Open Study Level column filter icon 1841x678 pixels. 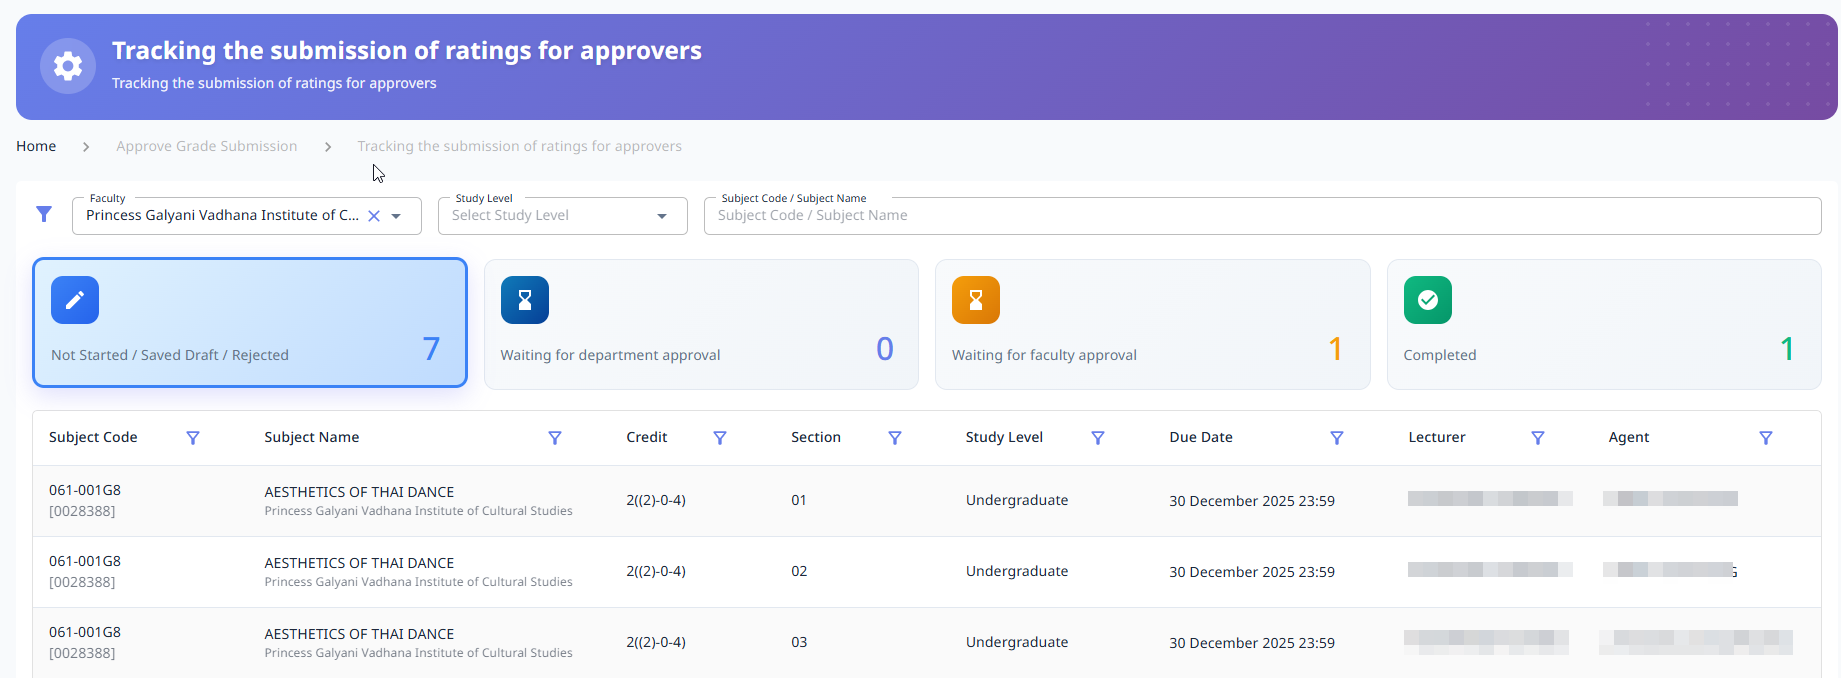[x=1098, y=438]
